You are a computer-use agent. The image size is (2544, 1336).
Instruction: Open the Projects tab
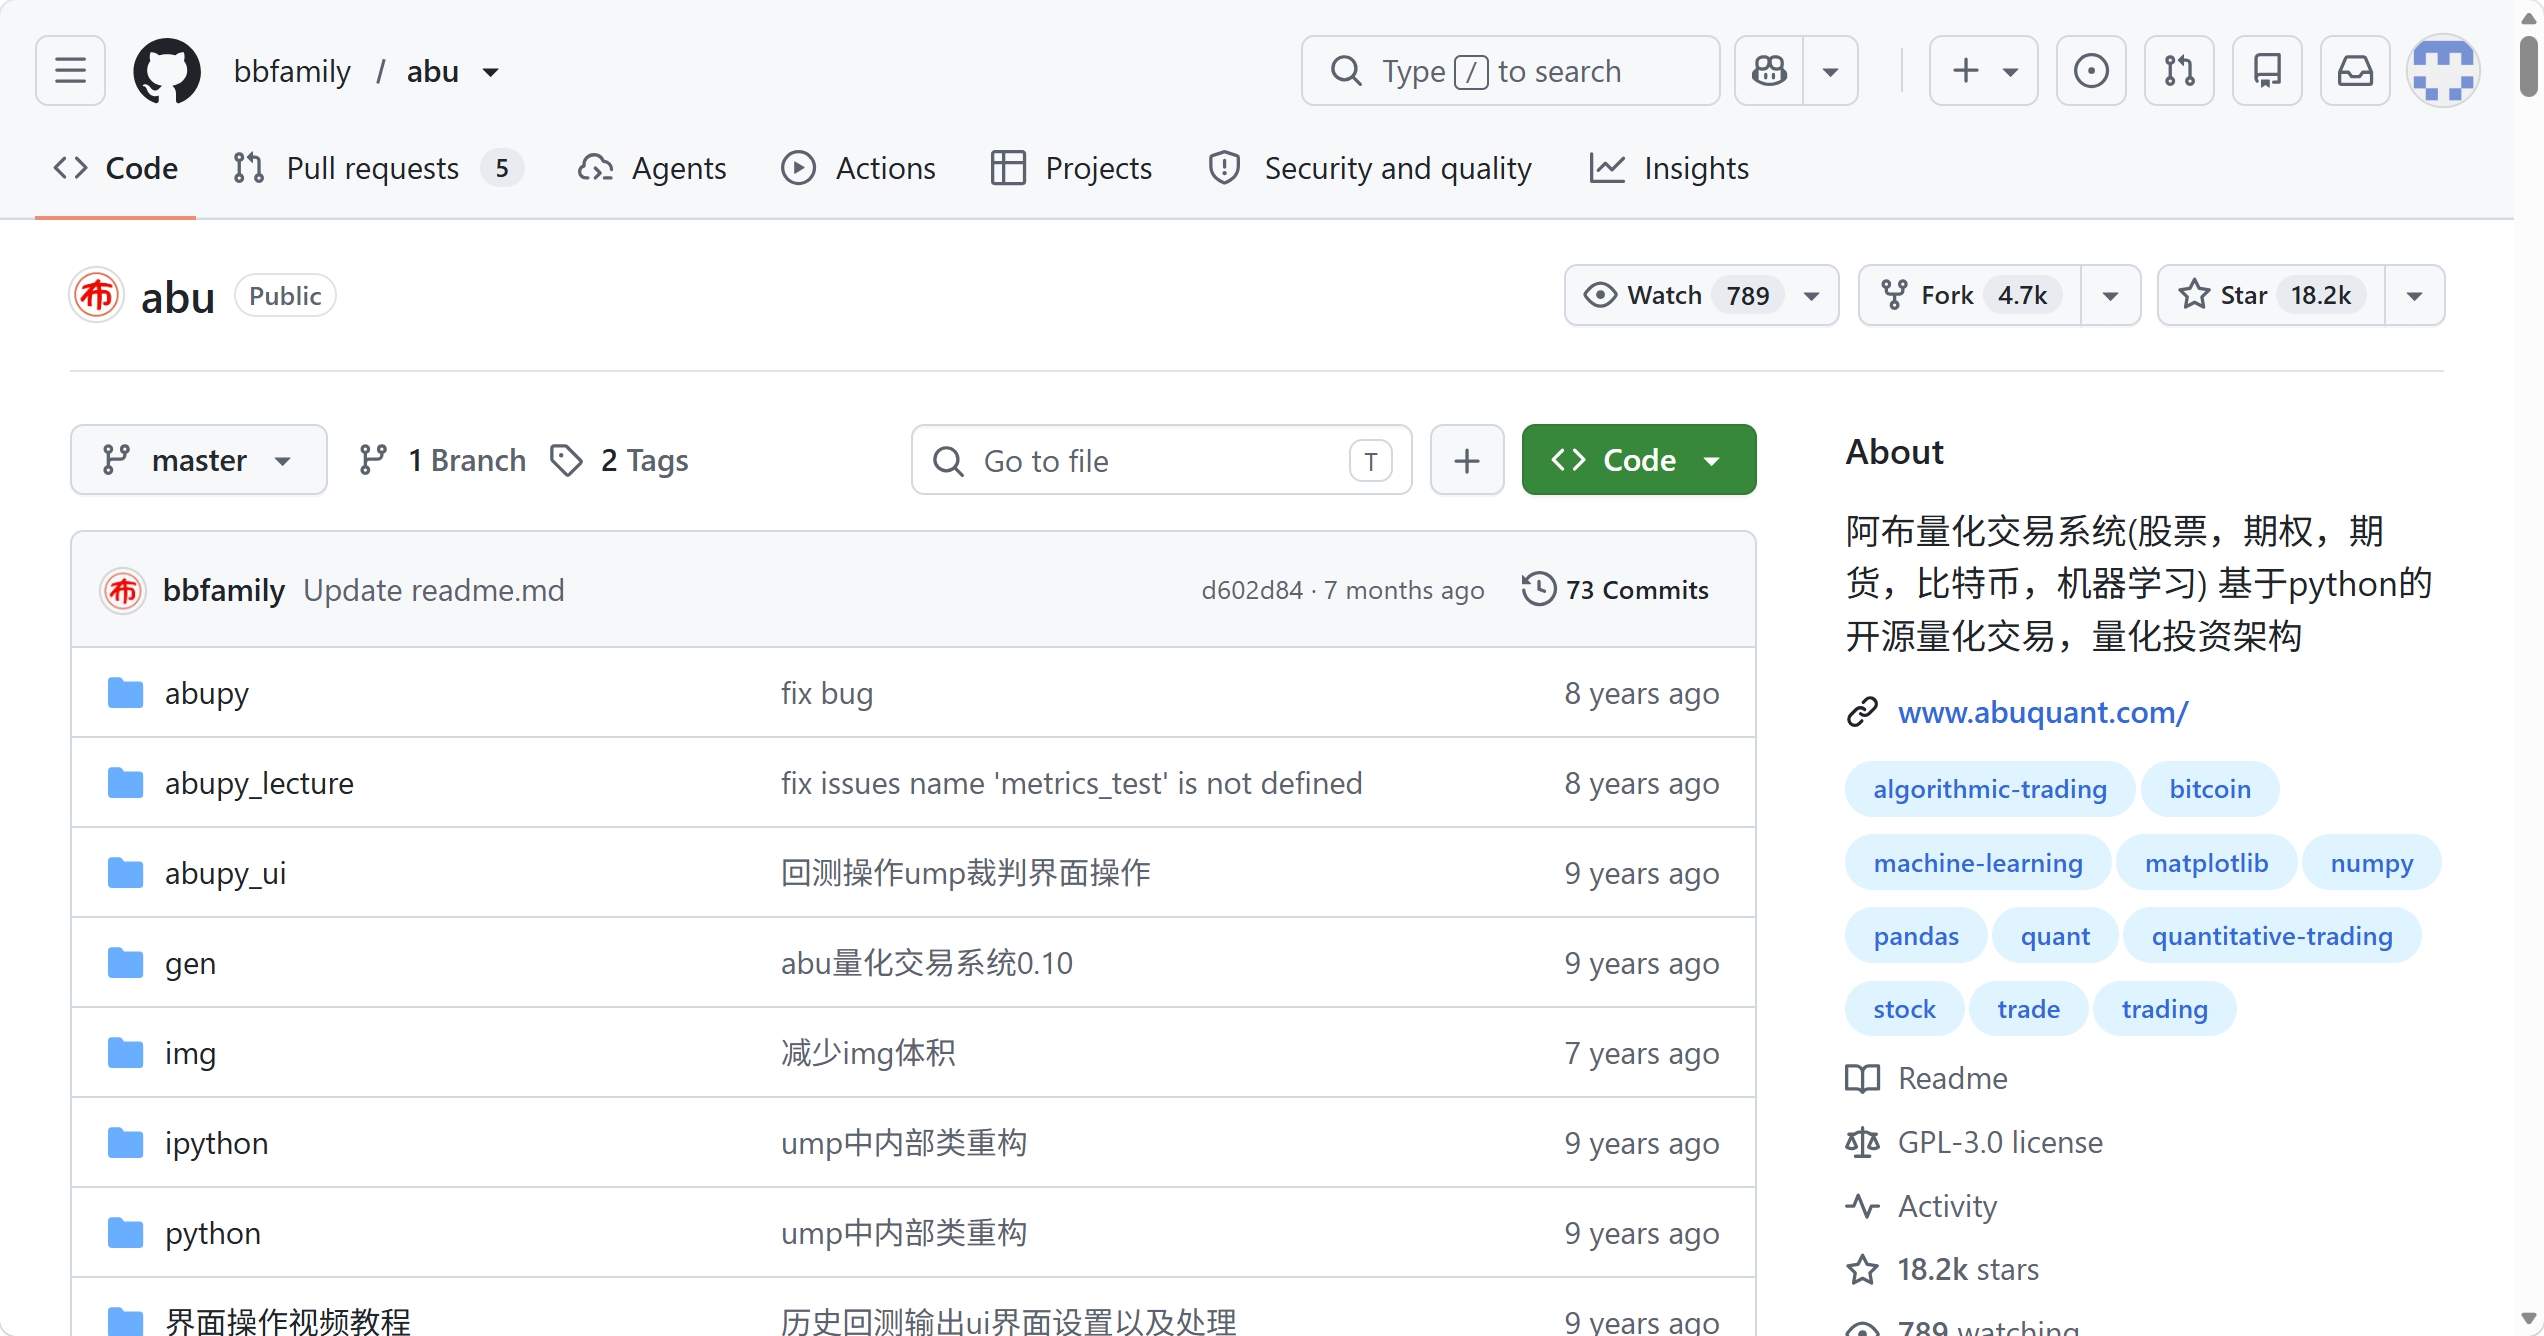pyautogui.click(x=1071, y=169)
